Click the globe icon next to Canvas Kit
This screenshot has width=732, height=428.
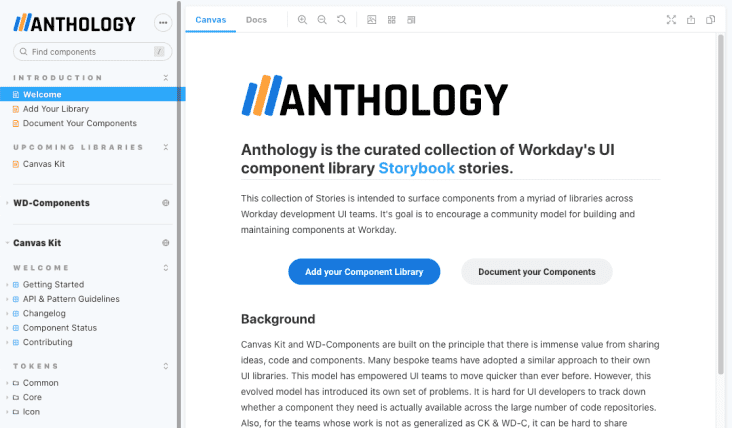pyautogui.click(x=165, y=243)
